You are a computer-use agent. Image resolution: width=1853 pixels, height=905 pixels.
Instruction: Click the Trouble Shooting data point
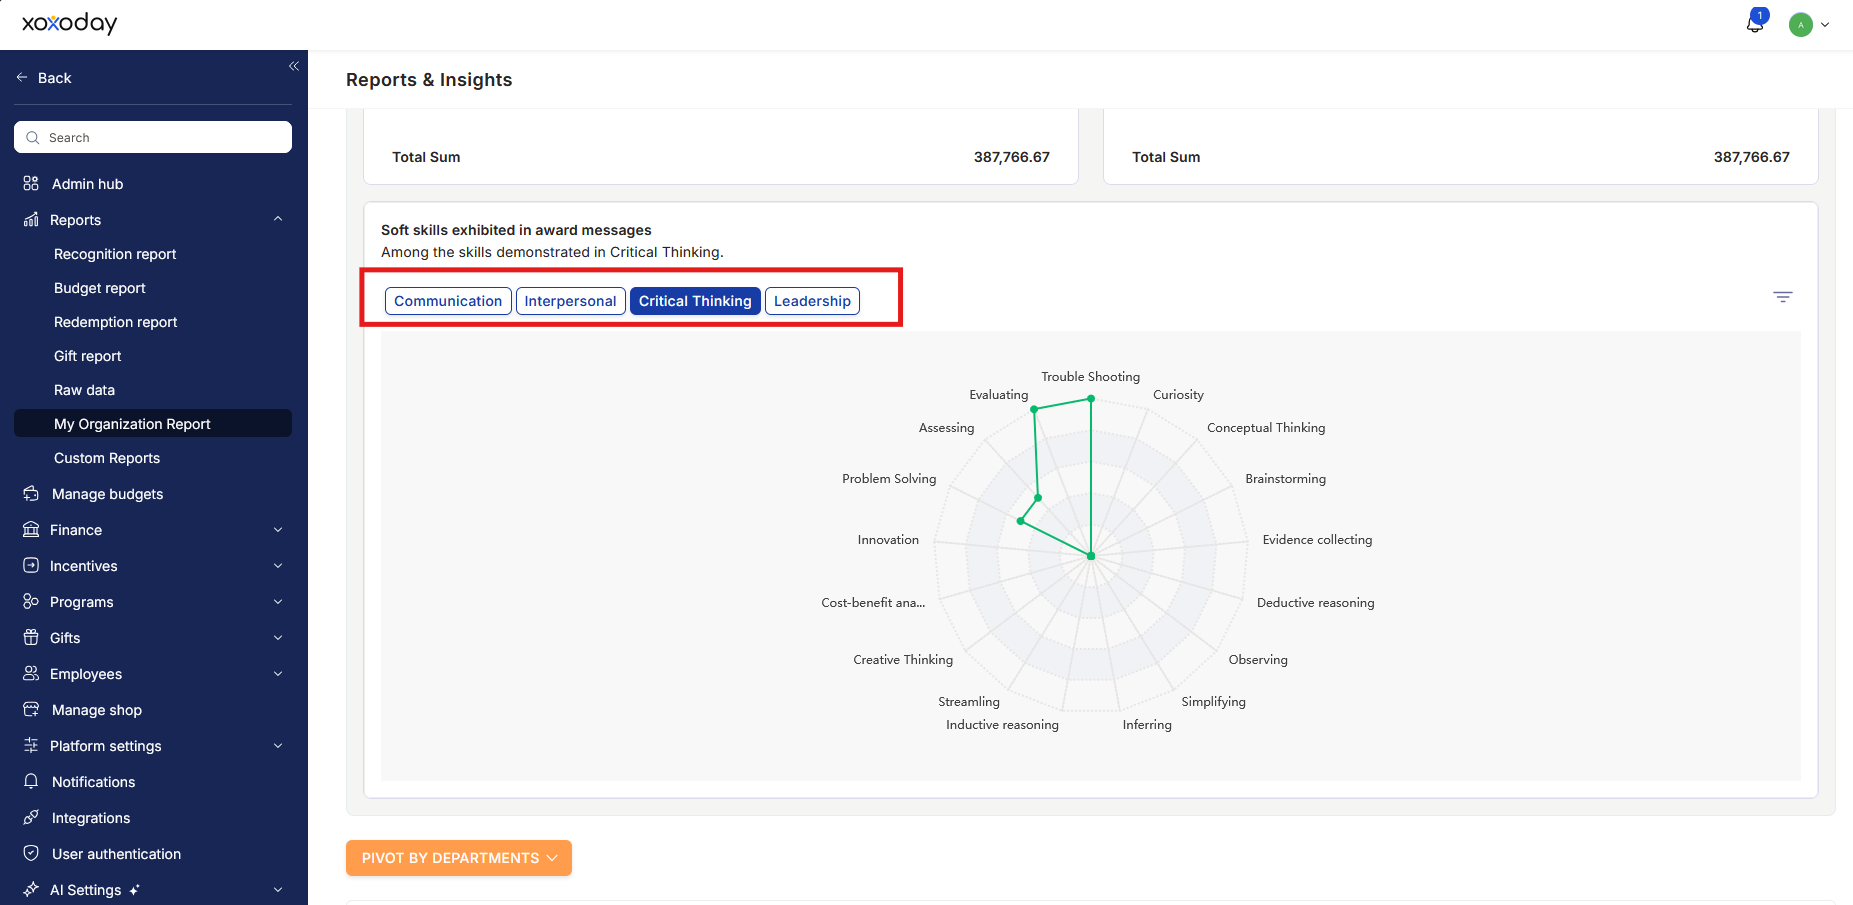(x=1091, y=398)
